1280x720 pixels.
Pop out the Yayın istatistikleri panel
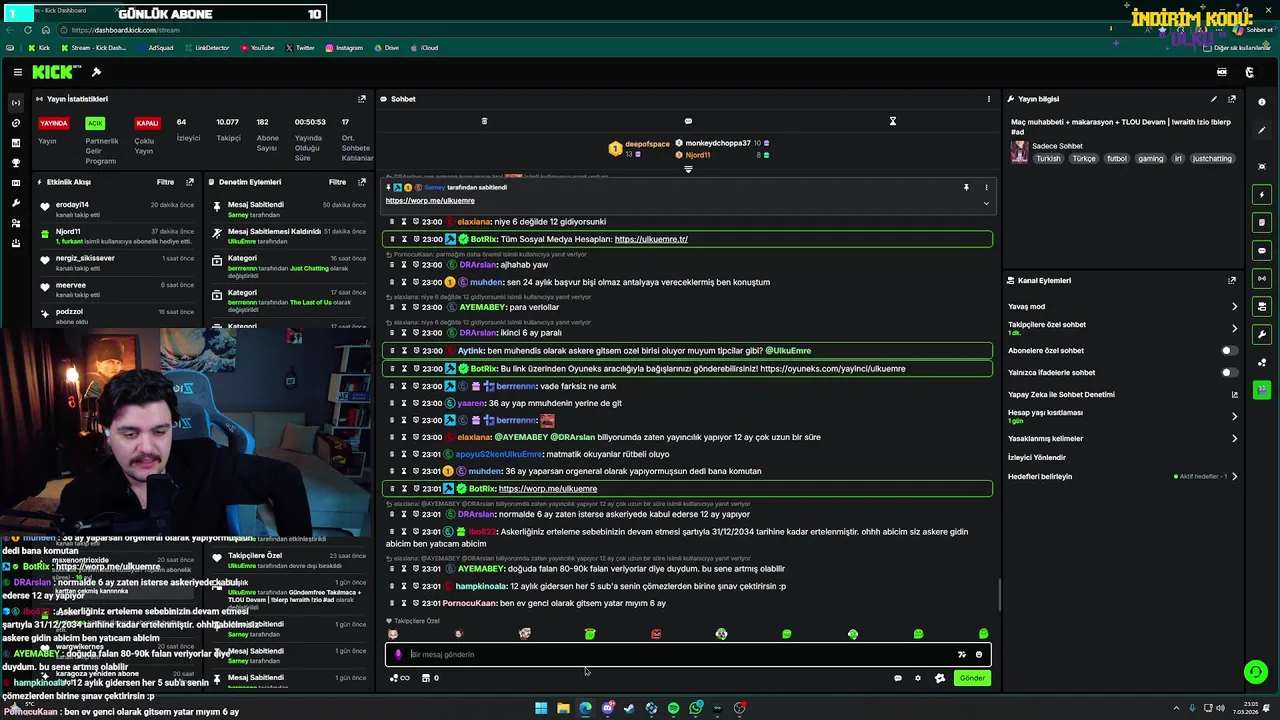362,99
